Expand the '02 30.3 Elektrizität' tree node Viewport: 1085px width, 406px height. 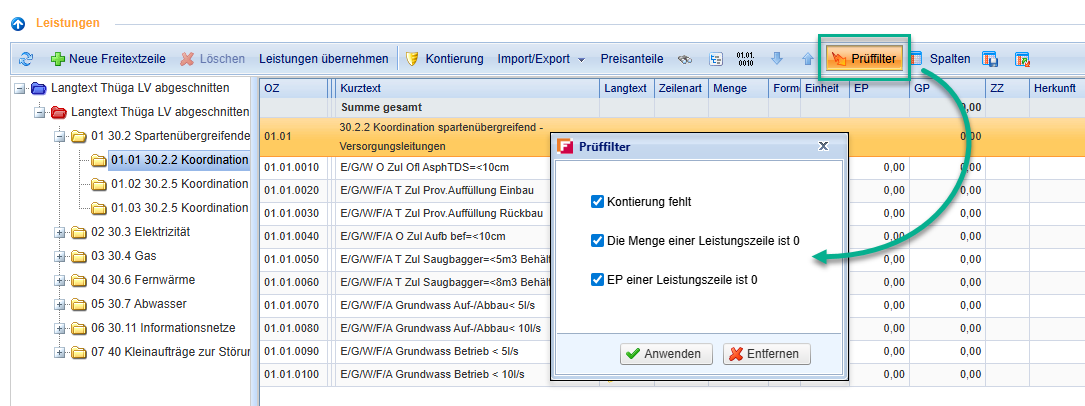click(60, 232)
